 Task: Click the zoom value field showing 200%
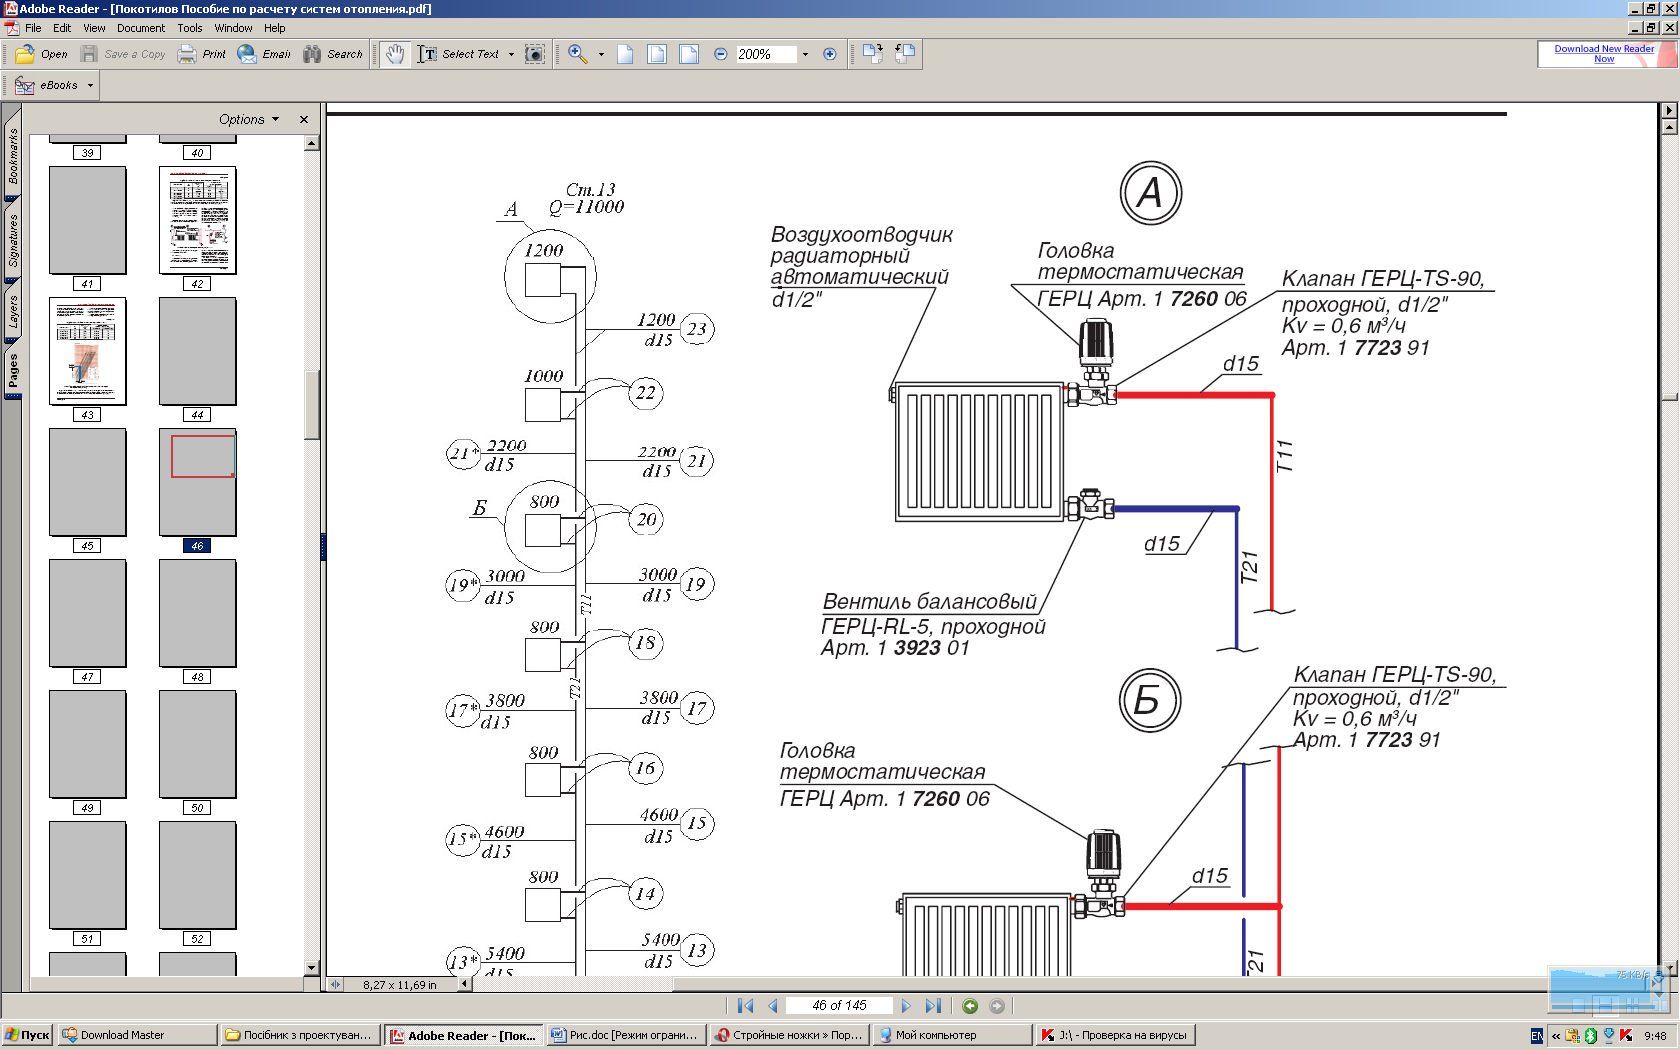click(766, 54)
